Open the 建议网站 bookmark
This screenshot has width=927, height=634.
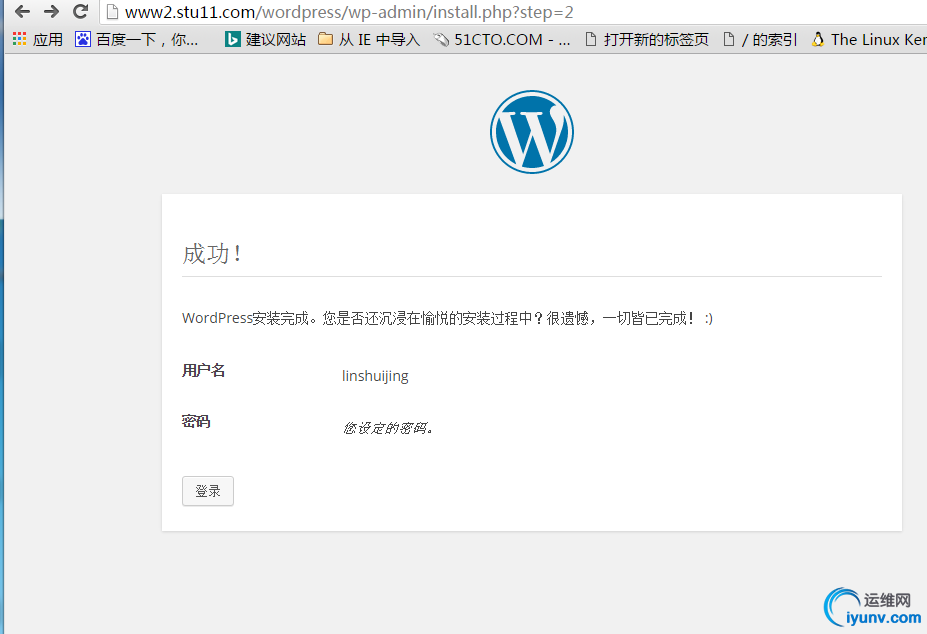tap(276, 40)
